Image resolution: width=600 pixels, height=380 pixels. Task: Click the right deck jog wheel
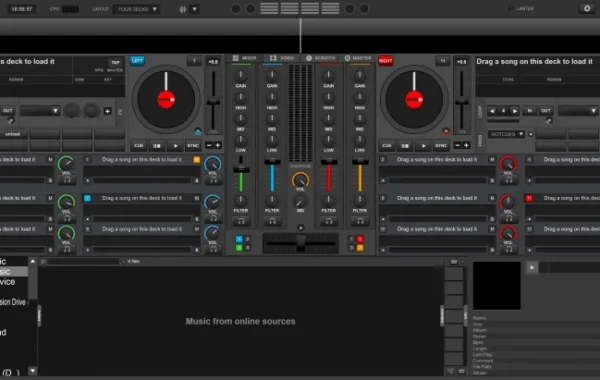click(x=414, y=99)
